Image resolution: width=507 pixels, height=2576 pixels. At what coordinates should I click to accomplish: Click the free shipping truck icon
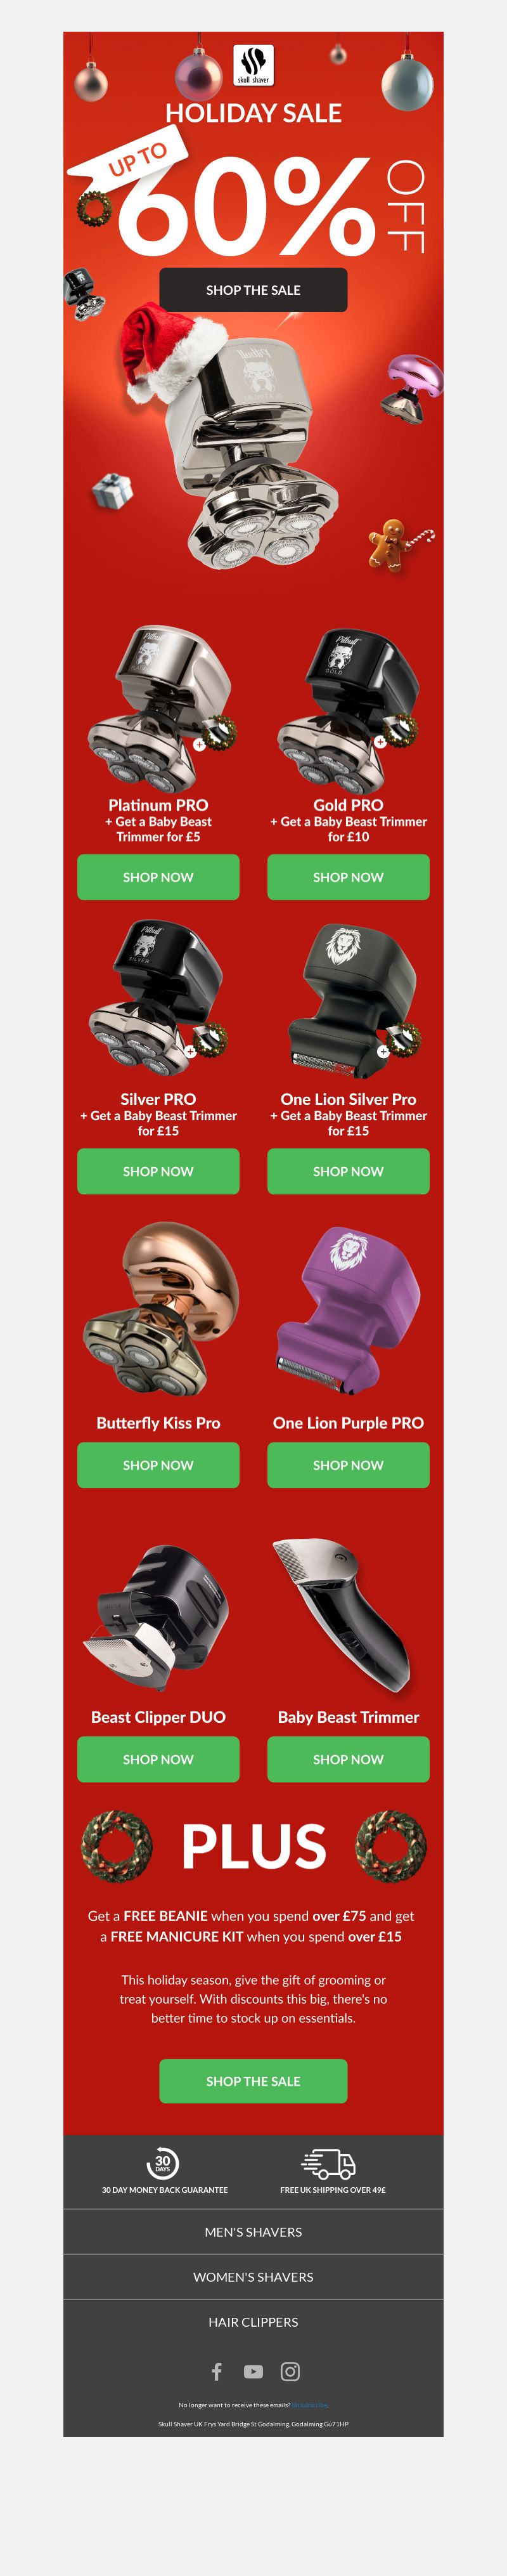pos(329,2164)
